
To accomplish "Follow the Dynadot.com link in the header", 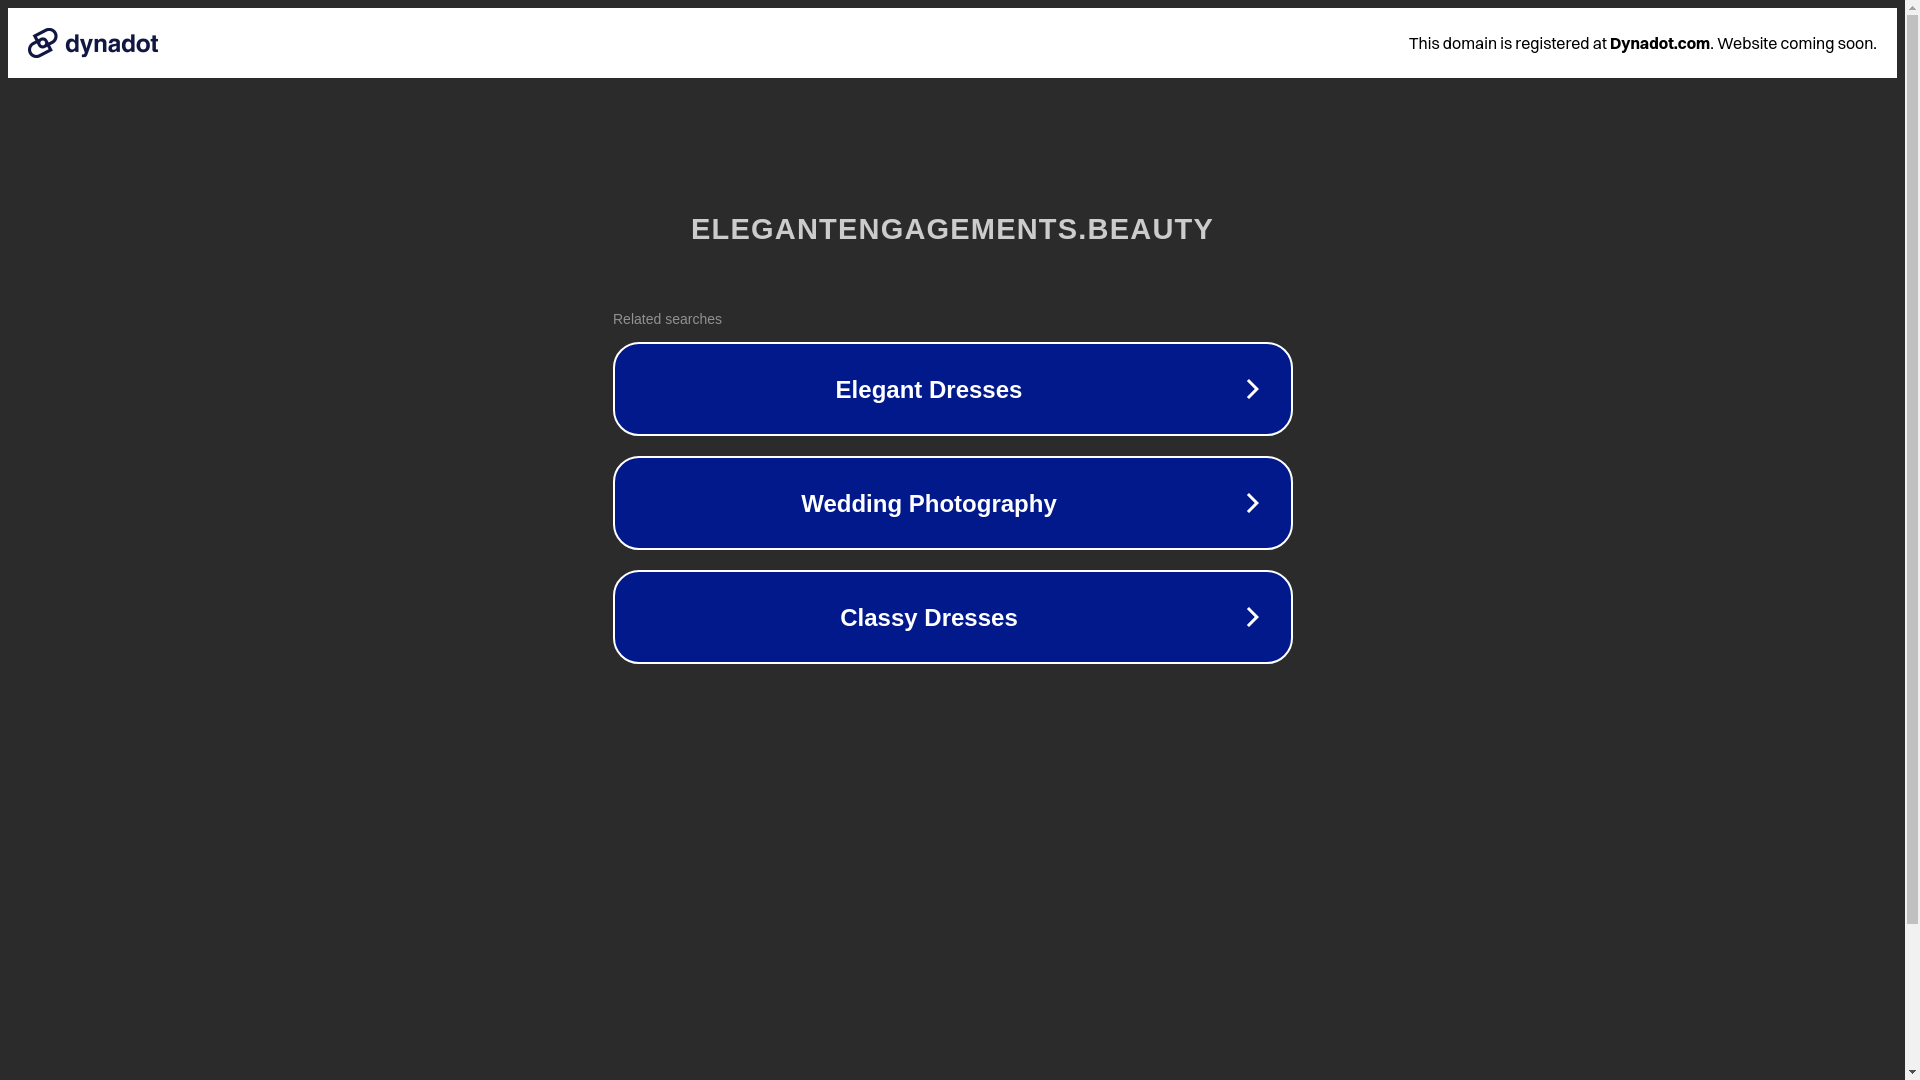I will (x=1659, y=43).
